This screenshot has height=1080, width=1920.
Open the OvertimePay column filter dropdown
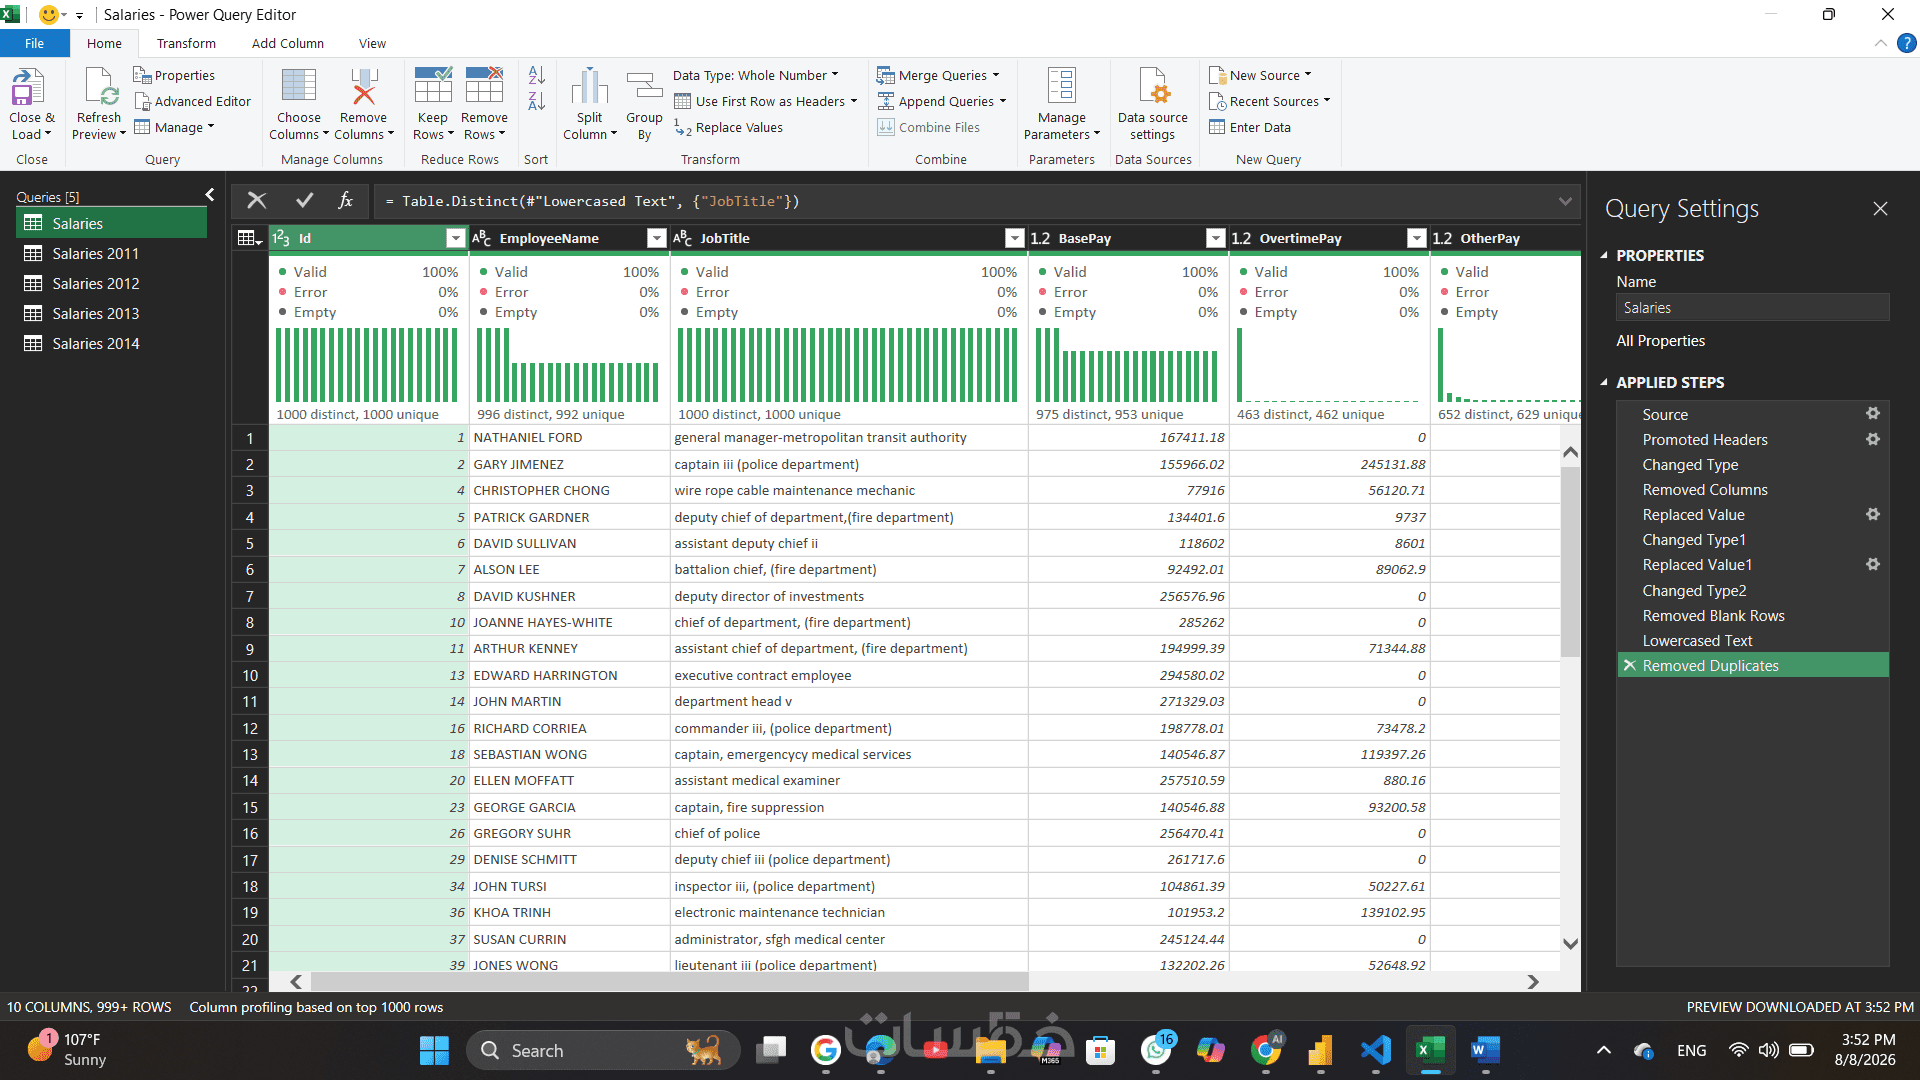(1417, 238)
